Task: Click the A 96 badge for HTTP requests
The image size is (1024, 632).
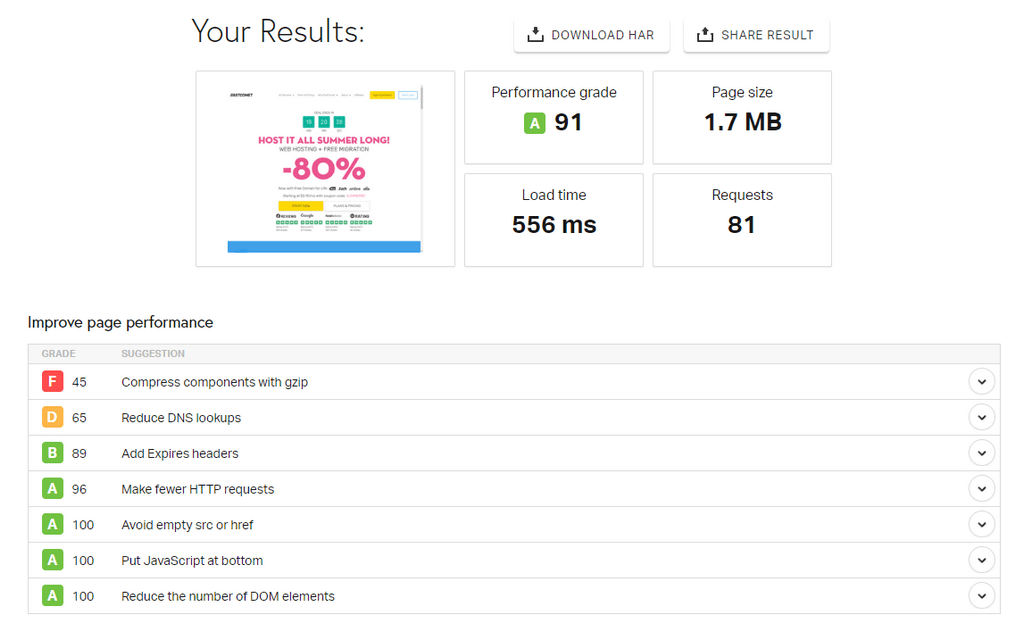Action: 52,488
